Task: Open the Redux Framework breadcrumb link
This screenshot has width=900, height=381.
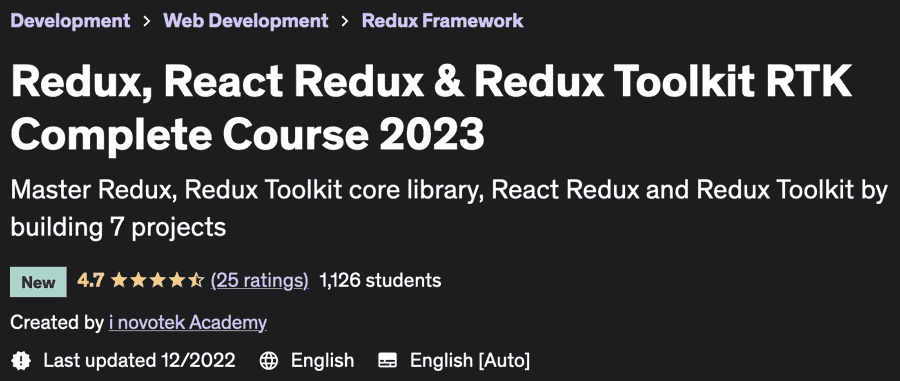Action: click(x=443, y=21)
